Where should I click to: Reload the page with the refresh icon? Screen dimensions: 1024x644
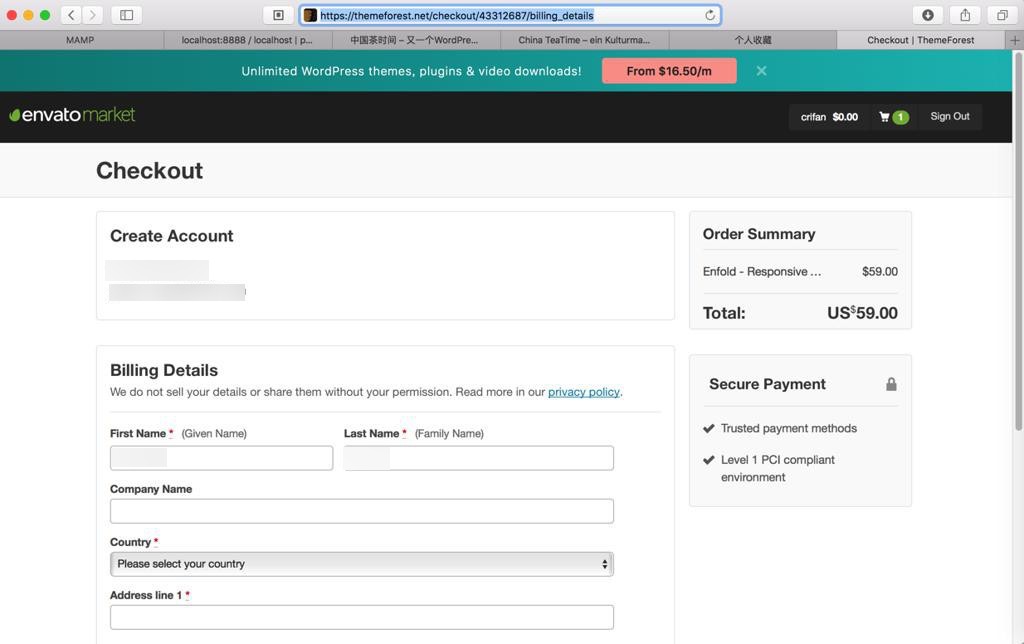click(710, 15)
